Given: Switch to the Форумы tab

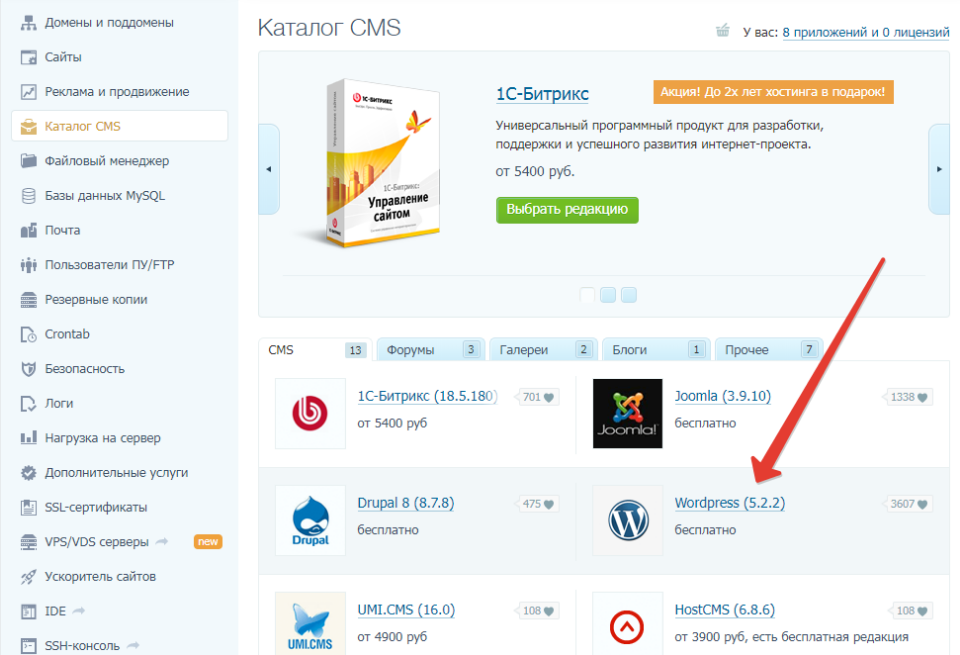Looking at the screenshot, I should tap(430, 350).
